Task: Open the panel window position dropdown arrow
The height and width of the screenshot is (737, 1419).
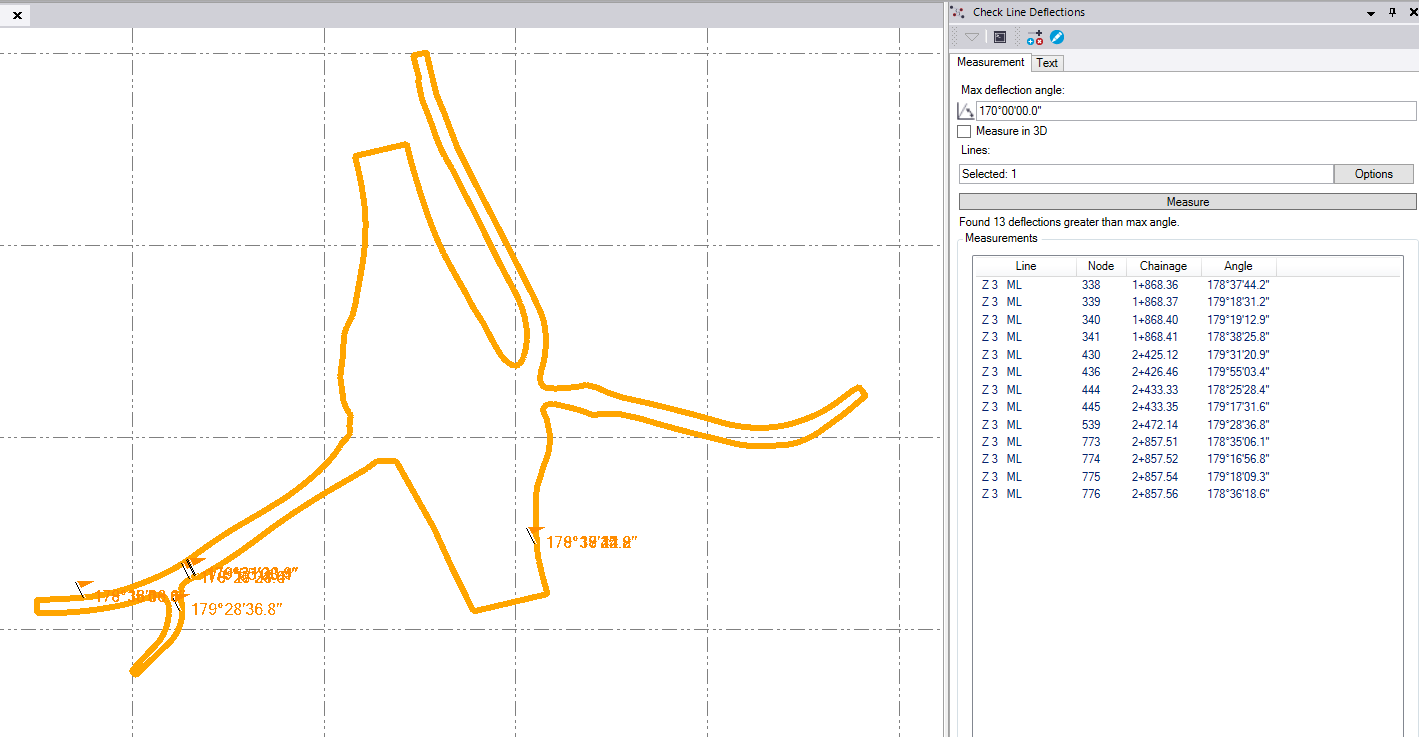Action: click(1371, 12)
